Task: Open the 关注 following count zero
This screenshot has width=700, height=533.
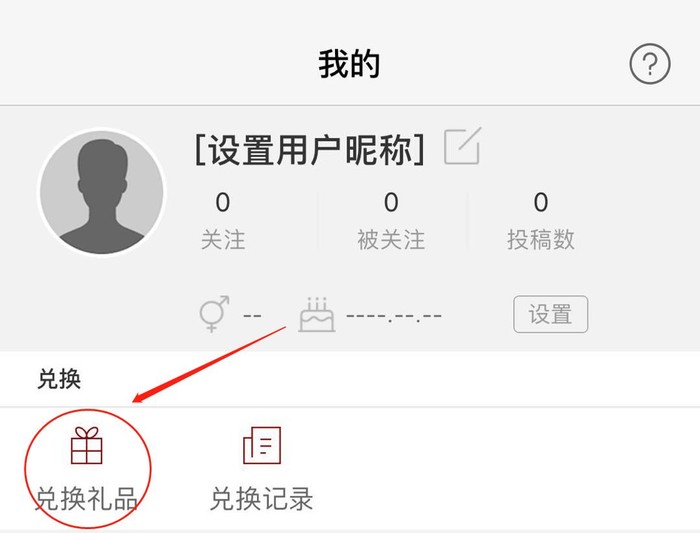Action: point(223,202)
